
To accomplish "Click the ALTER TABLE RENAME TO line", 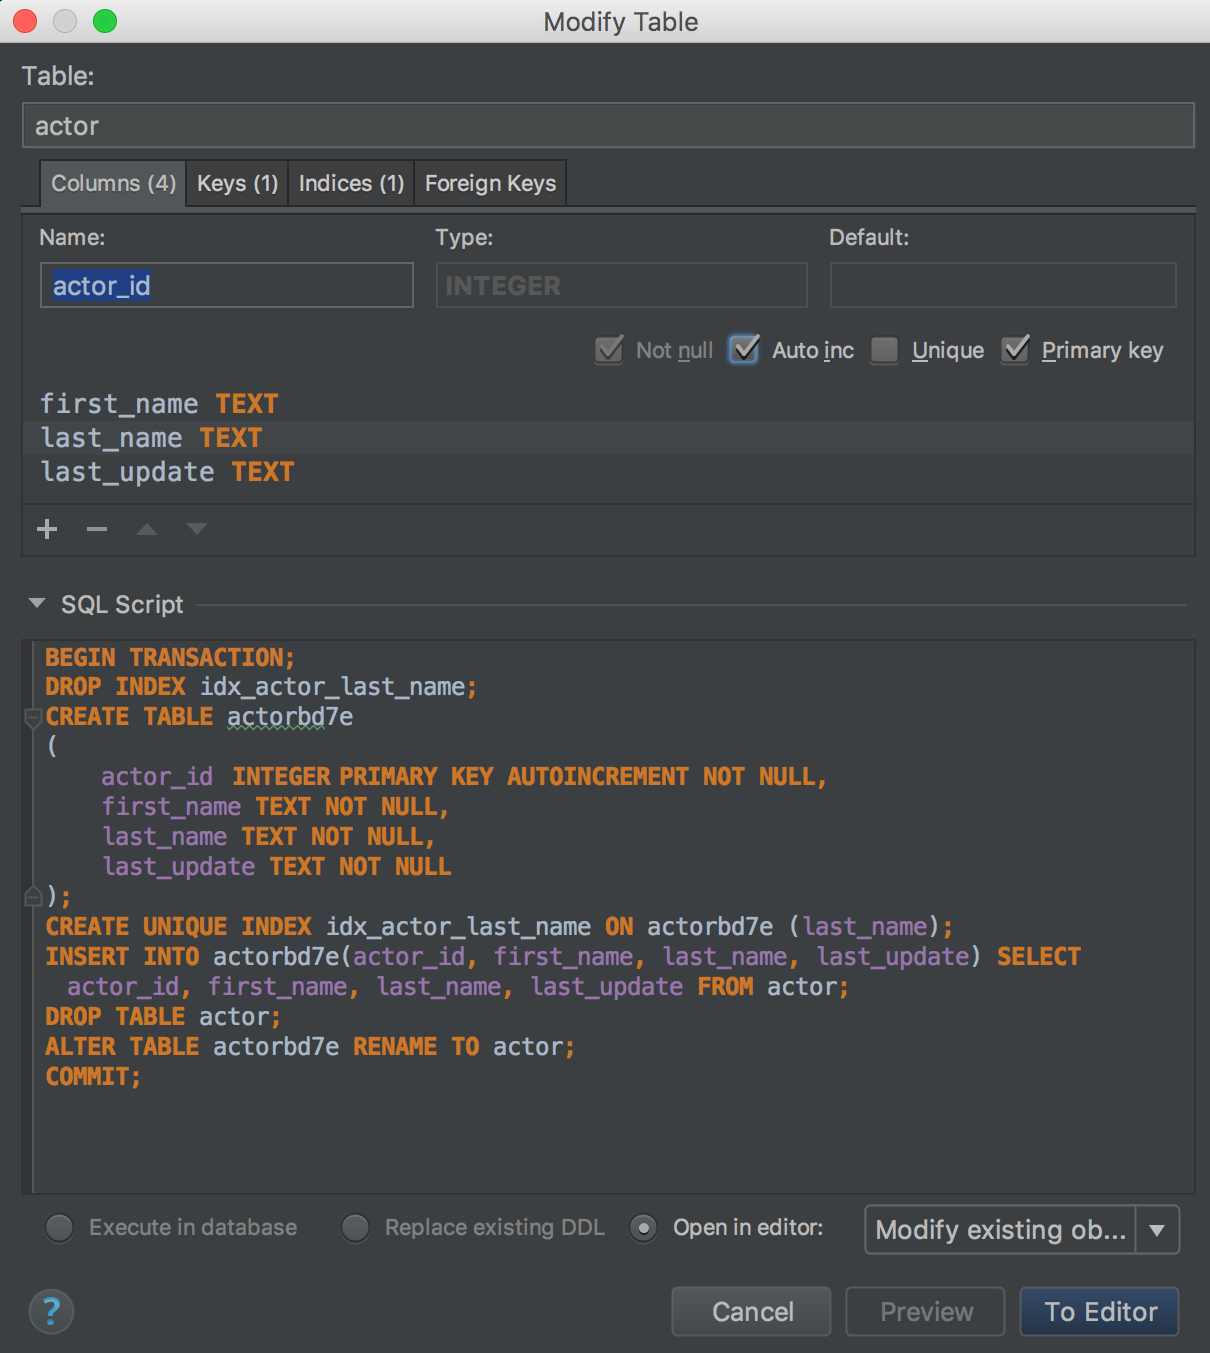I will coord(310,1047).
